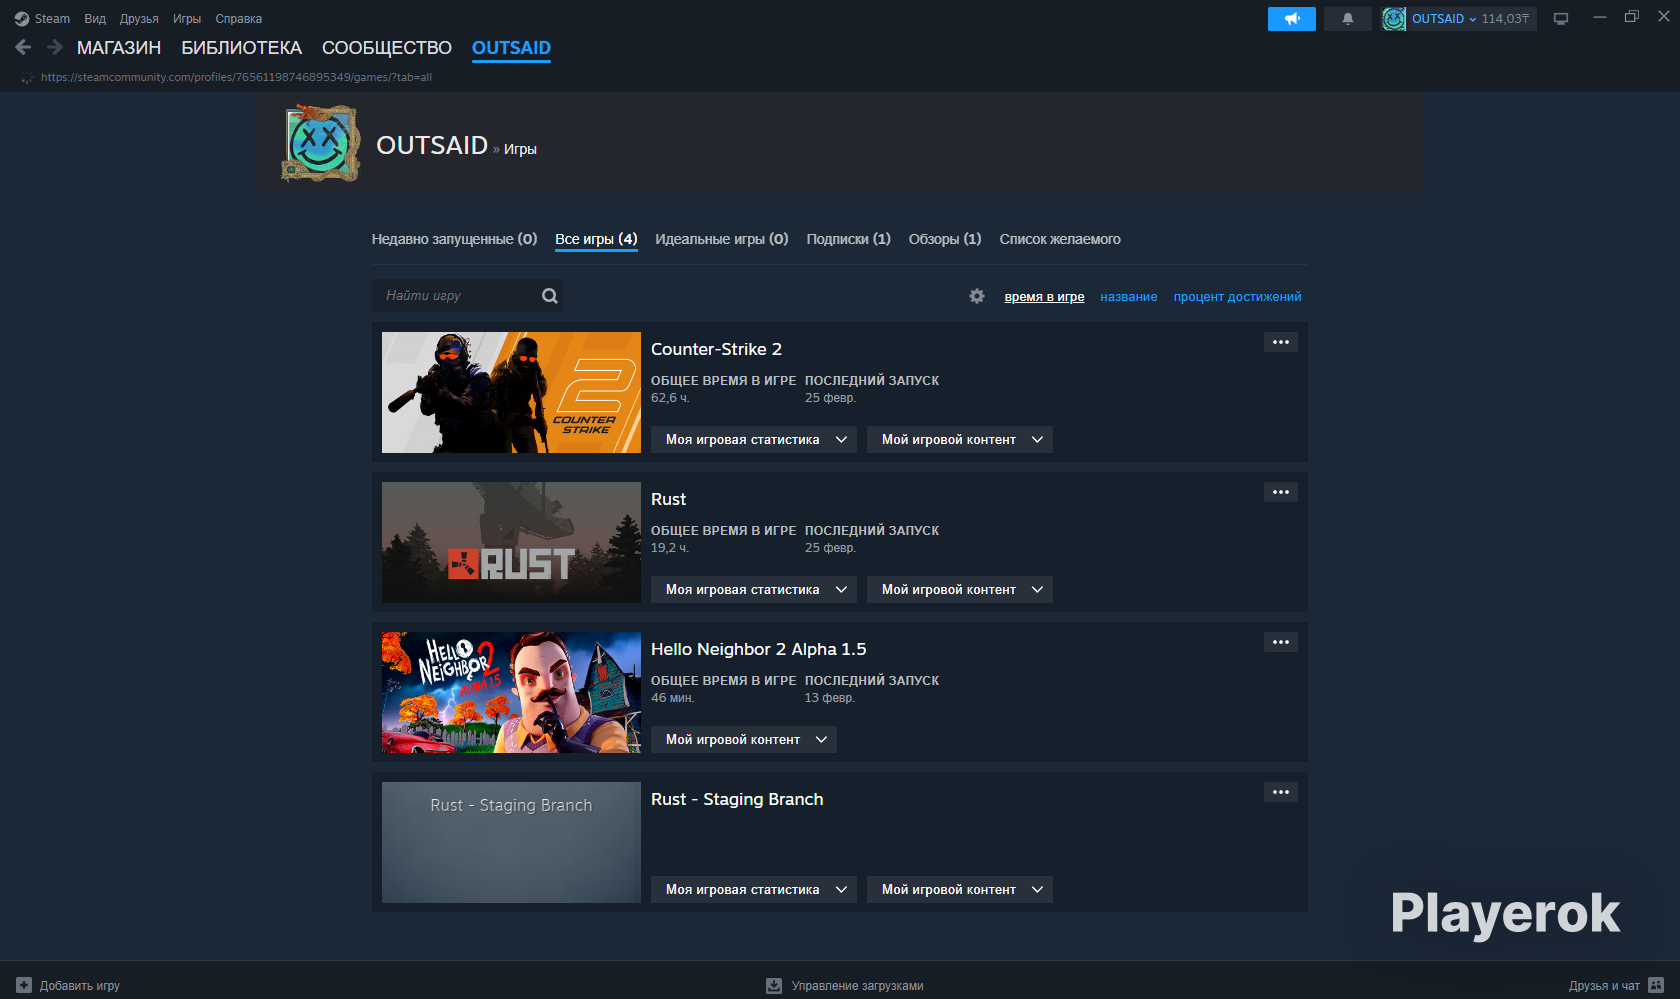
Task: Open the three-dot menu for Hello Neighbor 2
Action: [x=1281, y=642]
